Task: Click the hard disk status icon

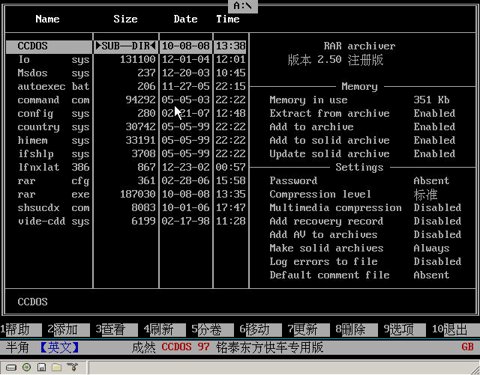Action: pyautogui.click(x=11, y=368)
